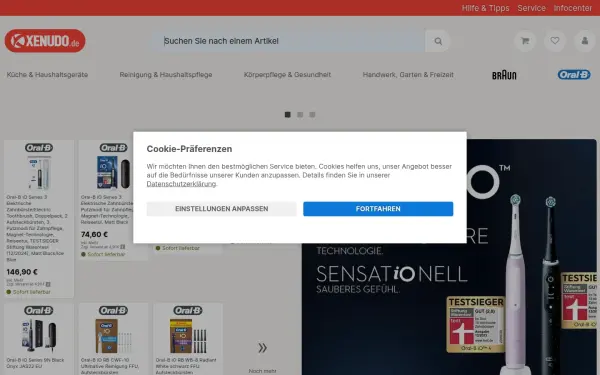600x375 pixels.
Task: Click inside the article search field
Action: [289, 41]
